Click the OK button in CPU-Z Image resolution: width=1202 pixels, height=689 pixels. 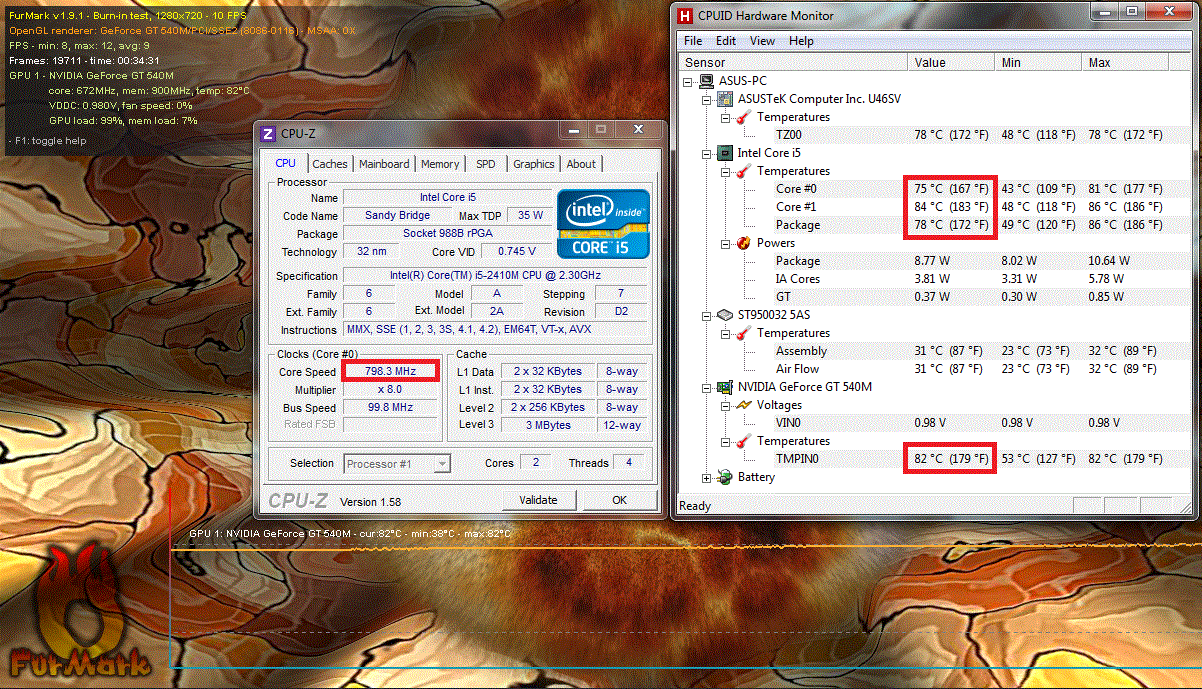(620, 500)
